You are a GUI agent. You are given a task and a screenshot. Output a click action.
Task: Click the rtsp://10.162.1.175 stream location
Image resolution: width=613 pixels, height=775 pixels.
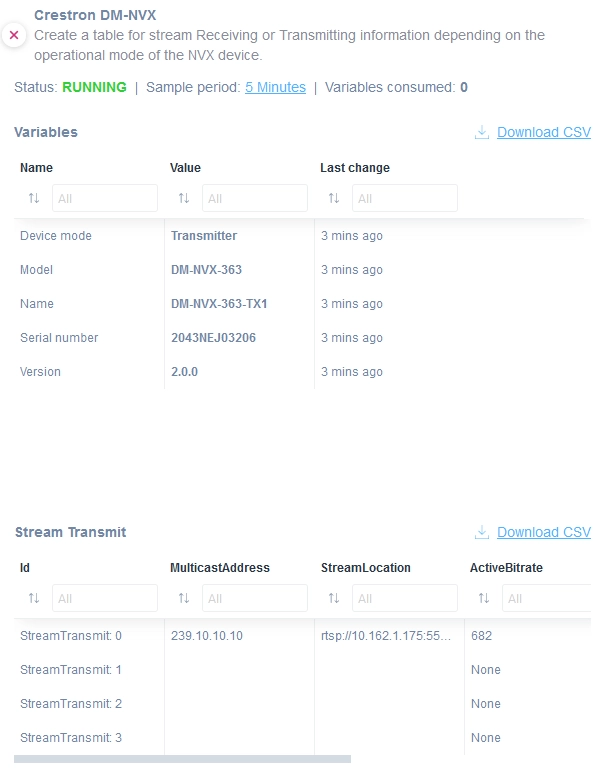click(386, 636)
